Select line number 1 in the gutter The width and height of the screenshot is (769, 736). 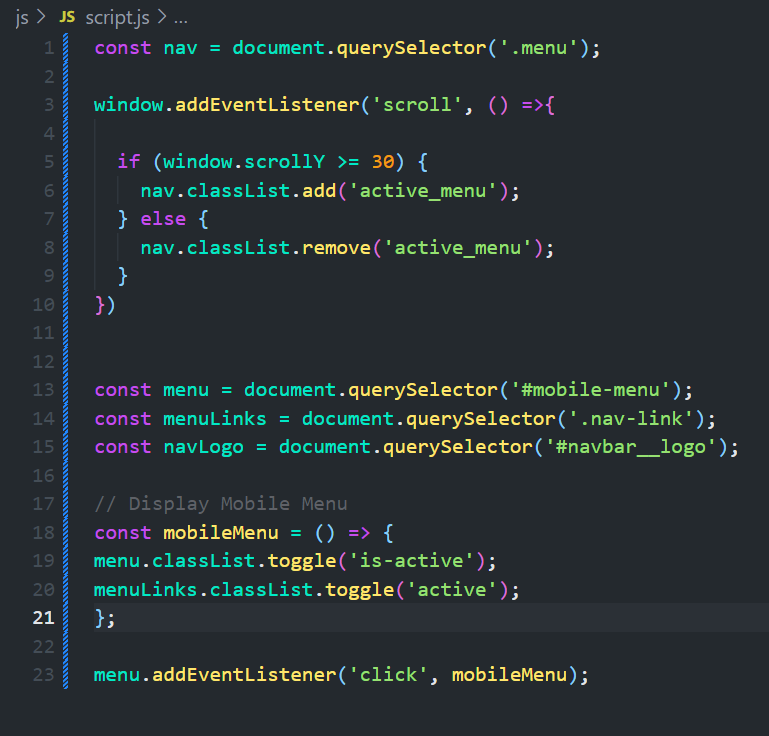point(49,48)
